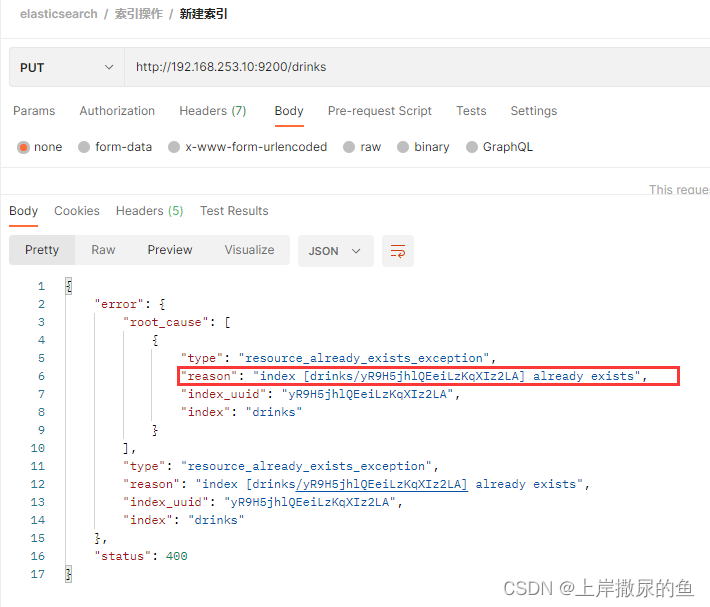The image size is (710, 607).
Task: Click the 新建索引 request name
Action: click(203, 14)
